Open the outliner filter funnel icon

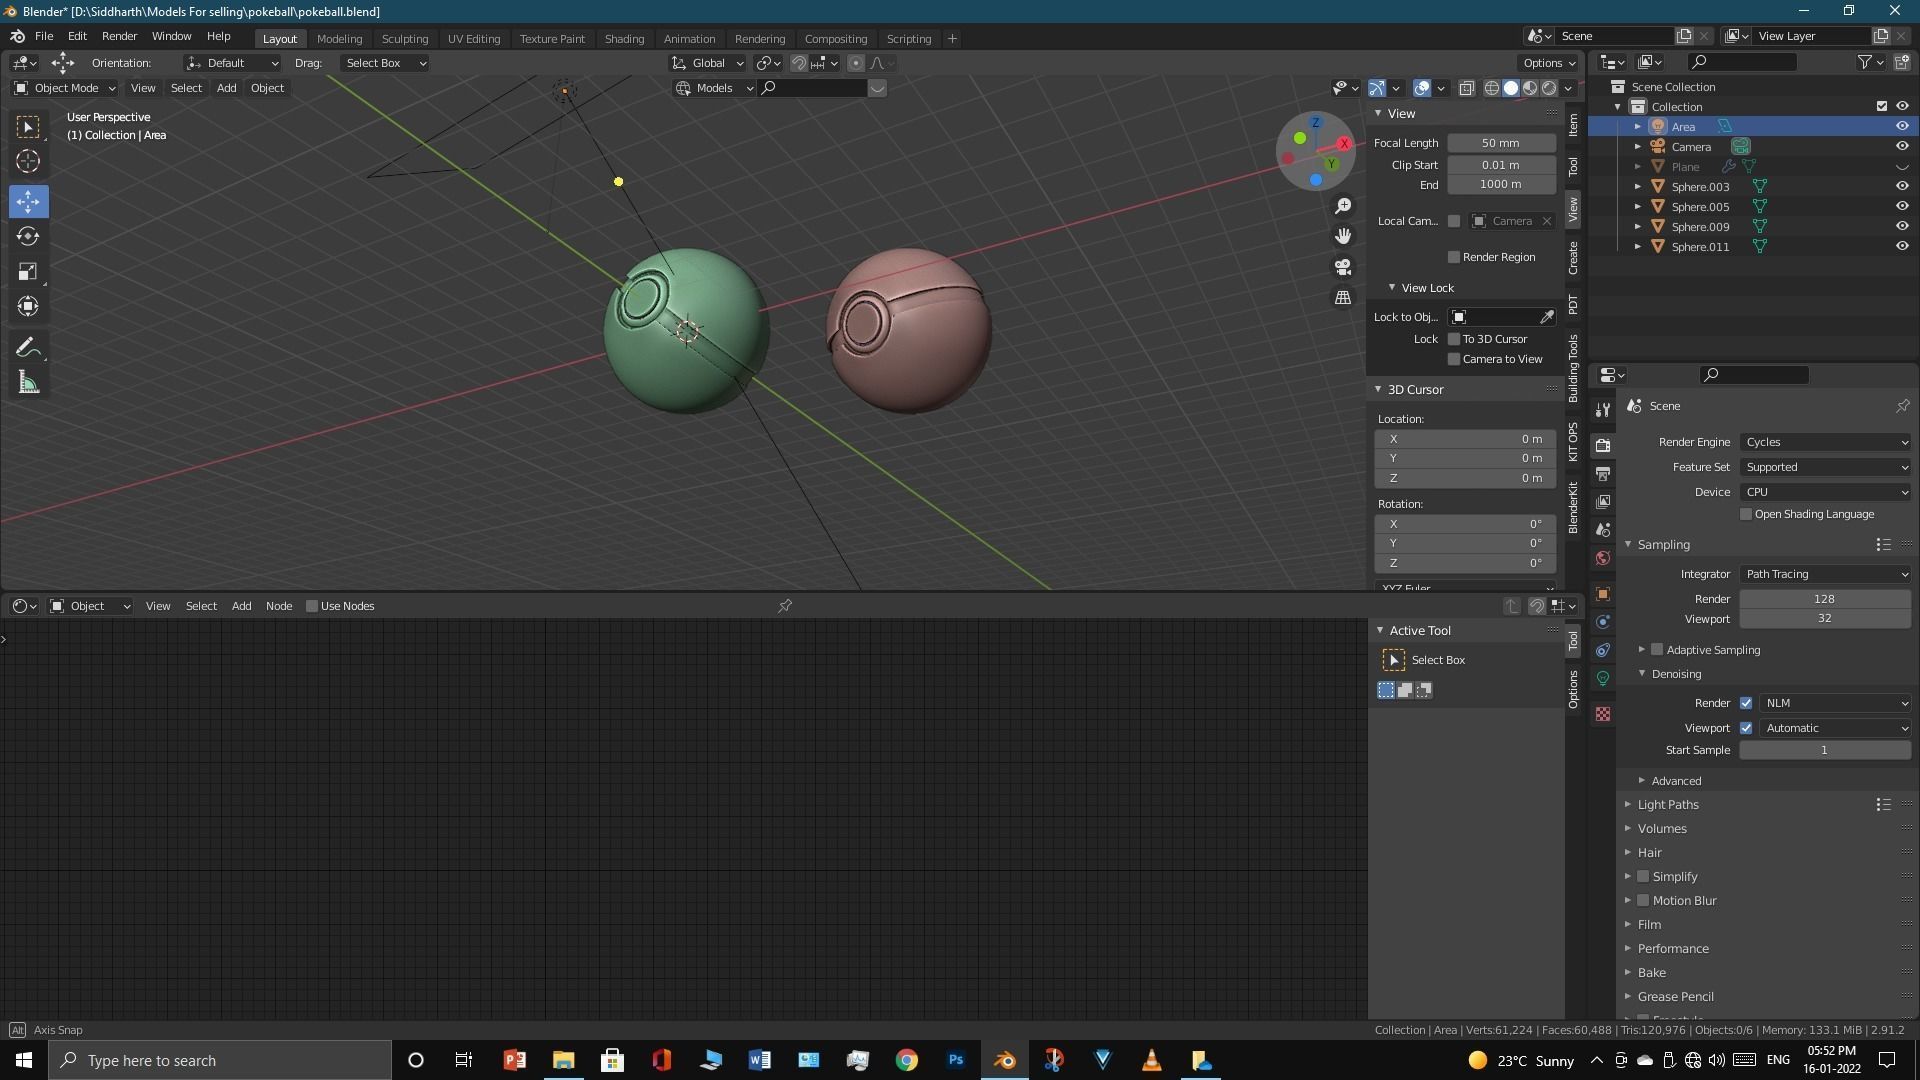click(x=1865, y=62)
